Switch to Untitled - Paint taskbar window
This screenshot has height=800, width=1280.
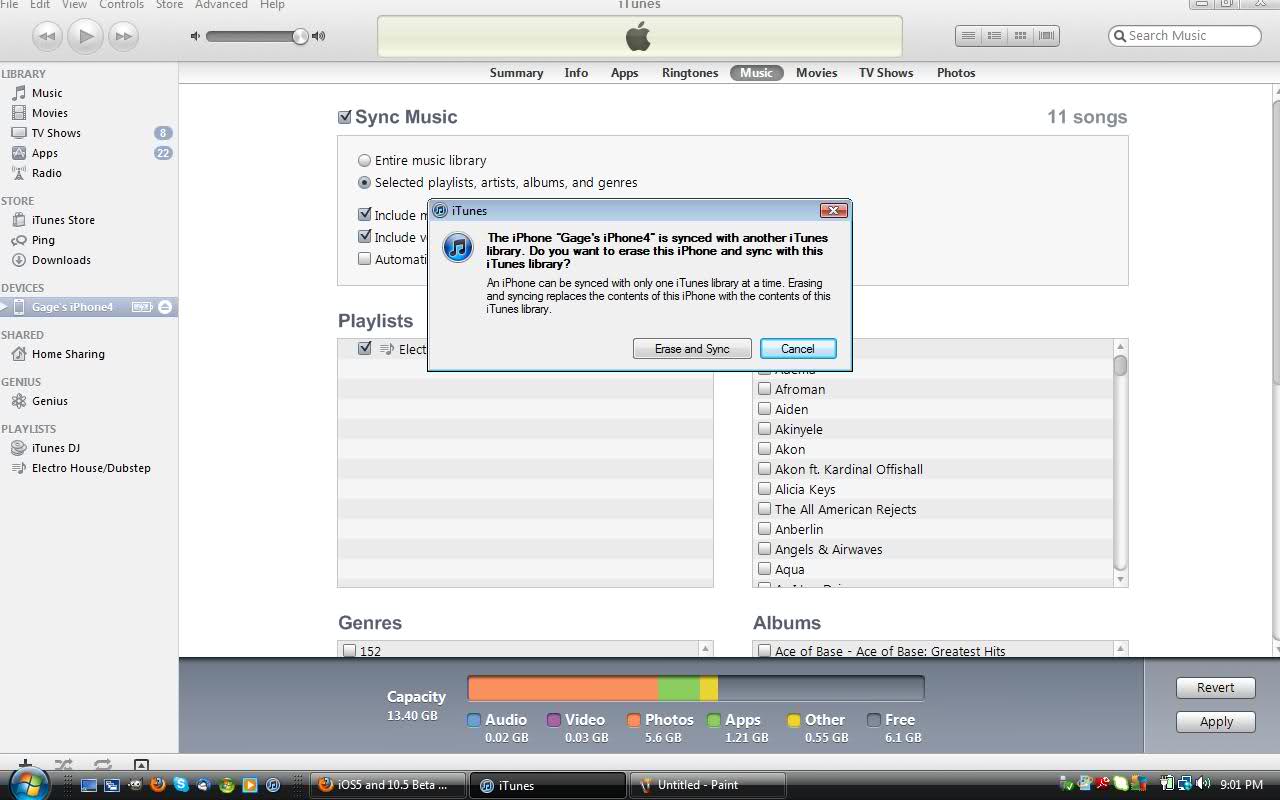click(706, 785)
